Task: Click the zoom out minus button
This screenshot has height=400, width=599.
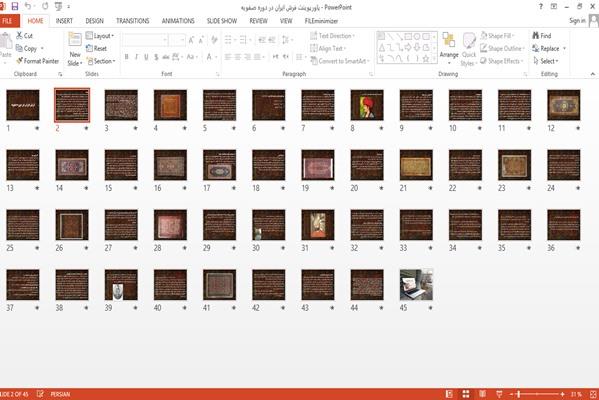Action: pos(511,394)
